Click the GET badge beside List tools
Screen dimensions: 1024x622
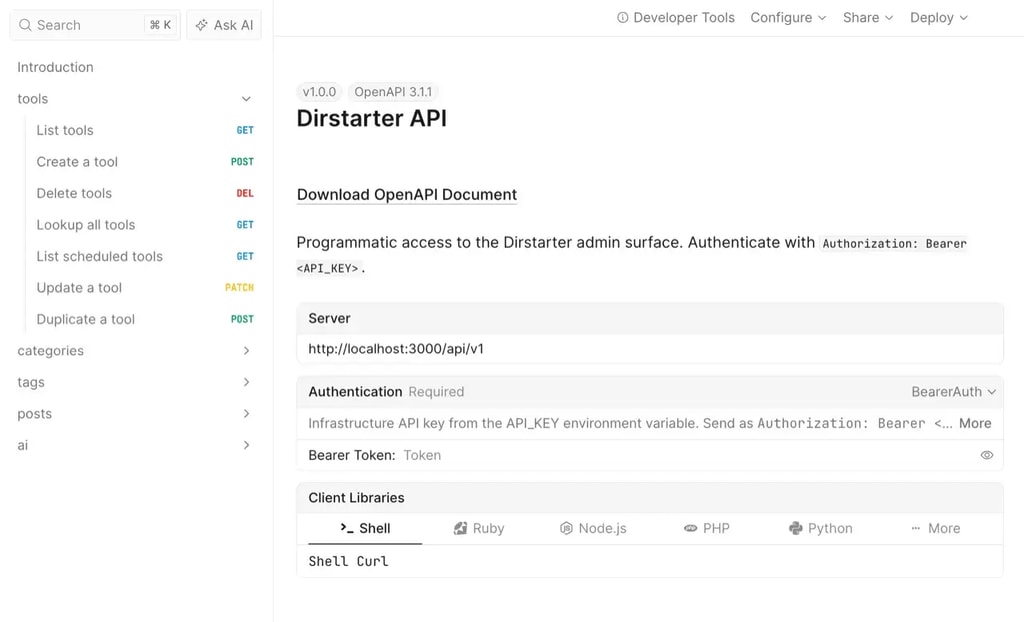click(x=245, y=130)
